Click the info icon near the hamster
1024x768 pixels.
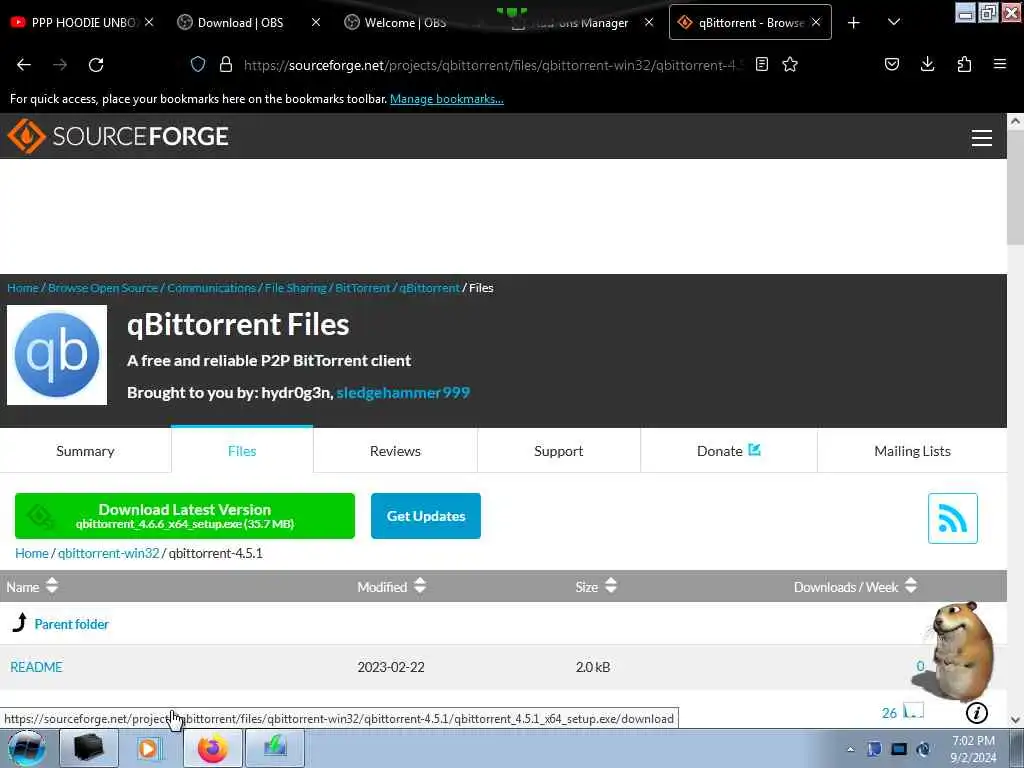tap(977, 712)
